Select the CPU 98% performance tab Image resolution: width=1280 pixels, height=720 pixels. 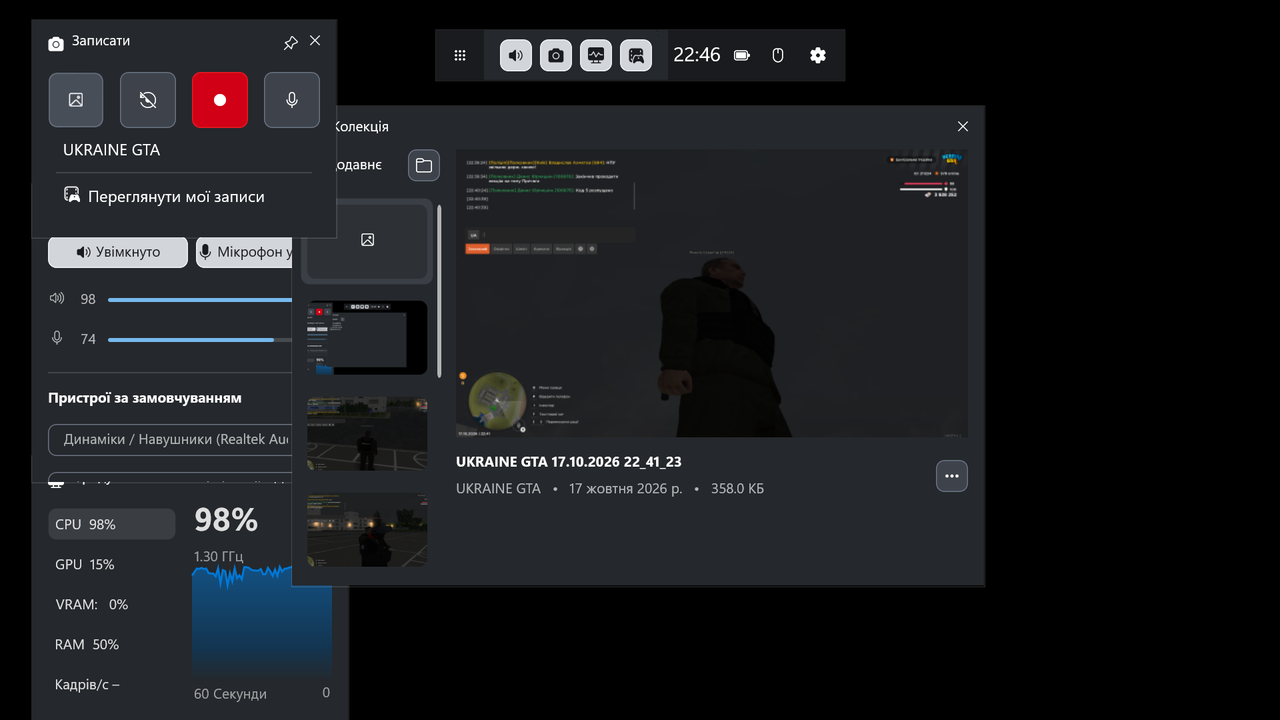pos(112,524)
